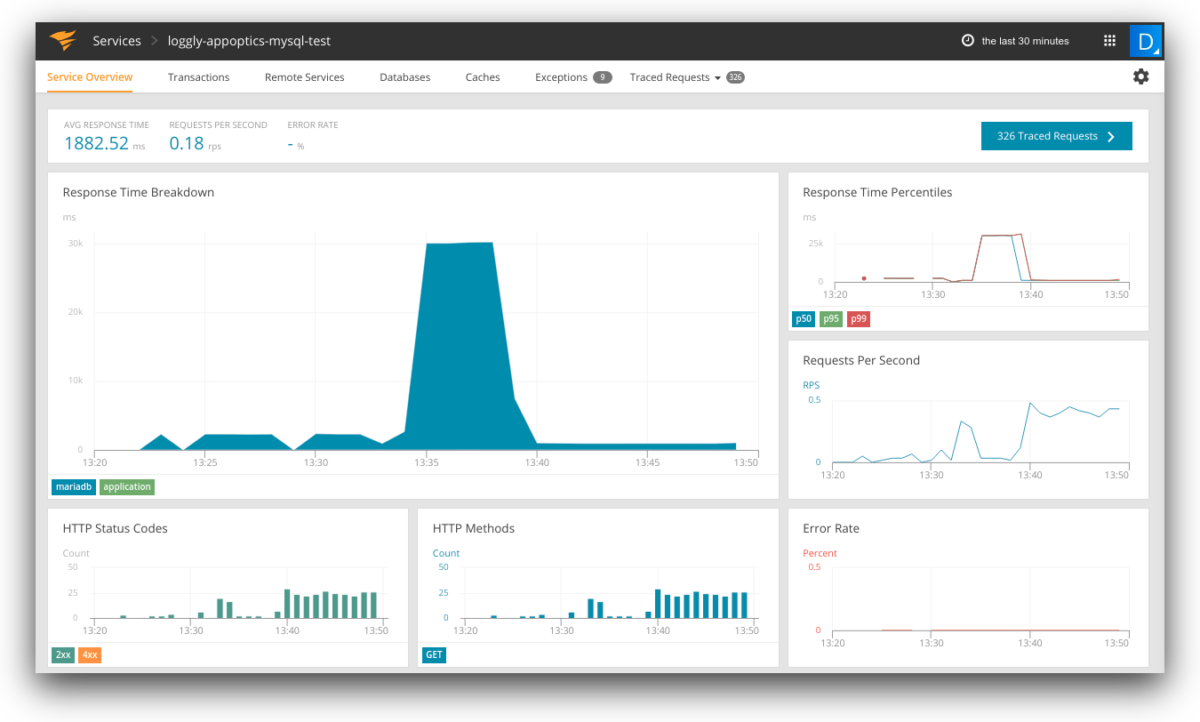Toggle the p99 percentile legend
Screen dimensions: 1200x722
pyautogui.click(x=858, y=319)
